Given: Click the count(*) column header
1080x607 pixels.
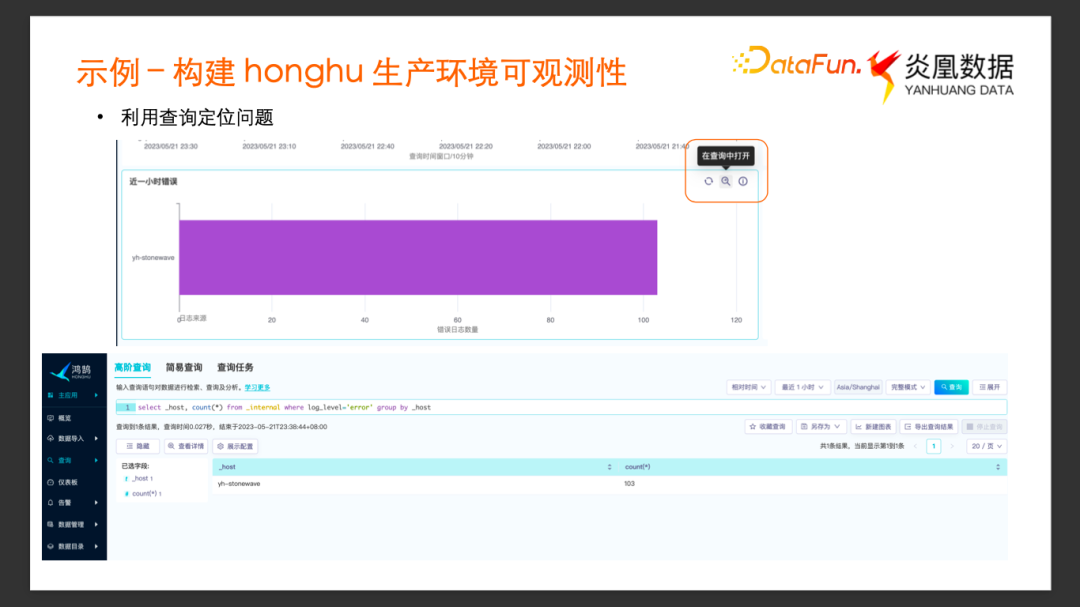Looking at the screenshot, I should pyautogui.click(x=812, y=467).
